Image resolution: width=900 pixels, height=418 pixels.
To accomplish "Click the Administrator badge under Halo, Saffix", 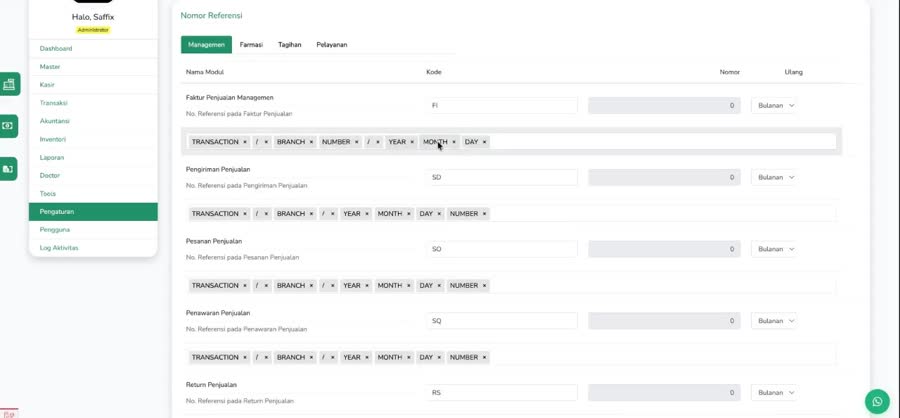I will (93, 30).
